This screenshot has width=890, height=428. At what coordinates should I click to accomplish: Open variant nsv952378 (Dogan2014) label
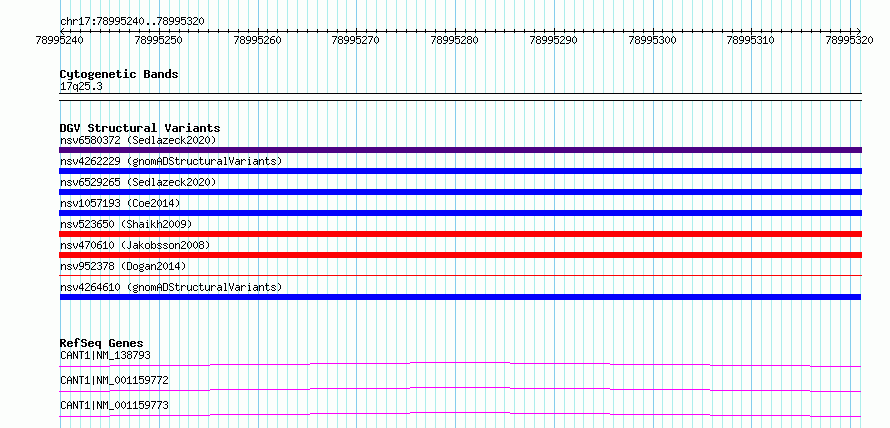[123, 266]
